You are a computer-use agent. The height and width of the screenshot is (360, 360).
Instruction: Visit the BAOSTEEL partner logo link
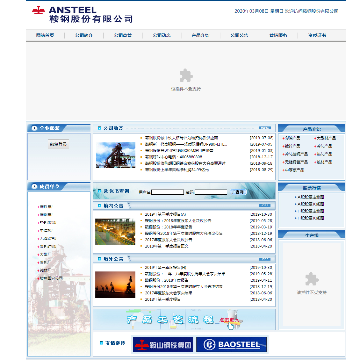tap(232, 345)
